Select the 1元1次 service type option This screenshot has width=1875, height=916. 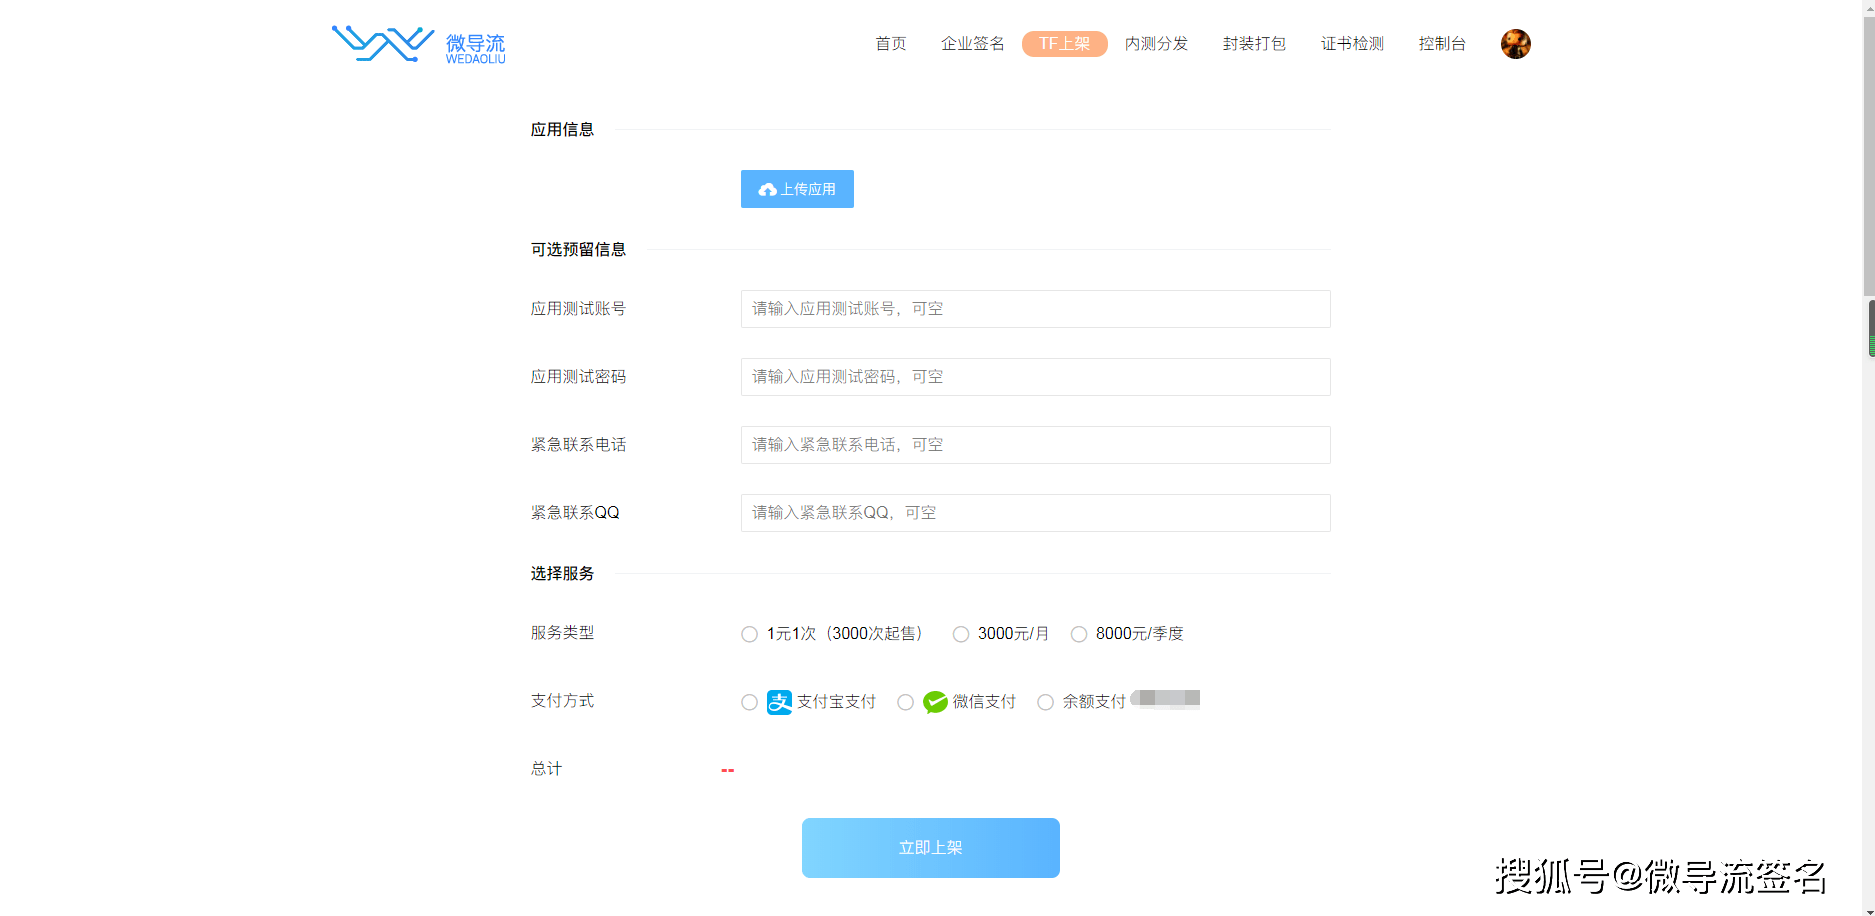coord(749,634)
